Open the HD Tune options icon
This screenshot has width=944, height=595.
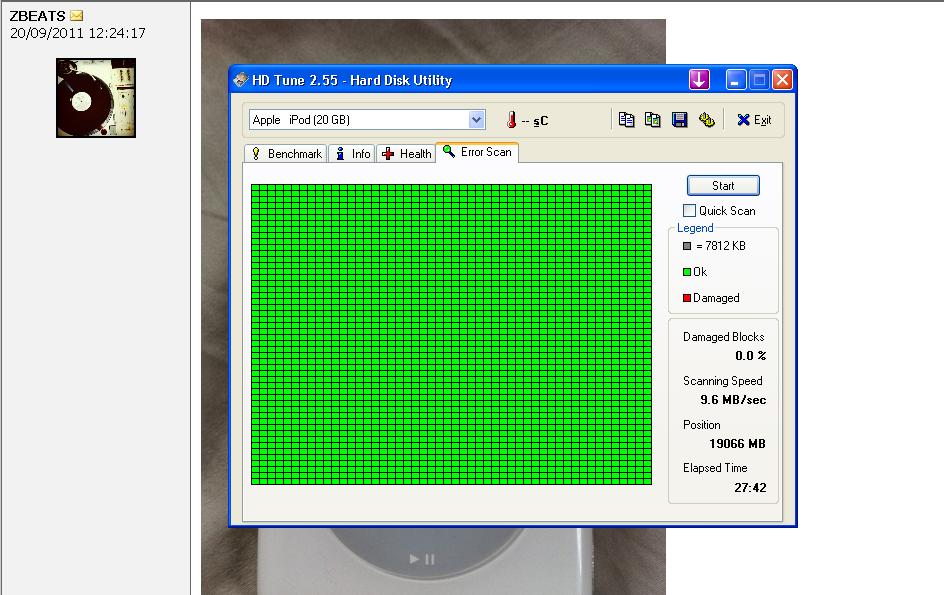click(707, 120)
